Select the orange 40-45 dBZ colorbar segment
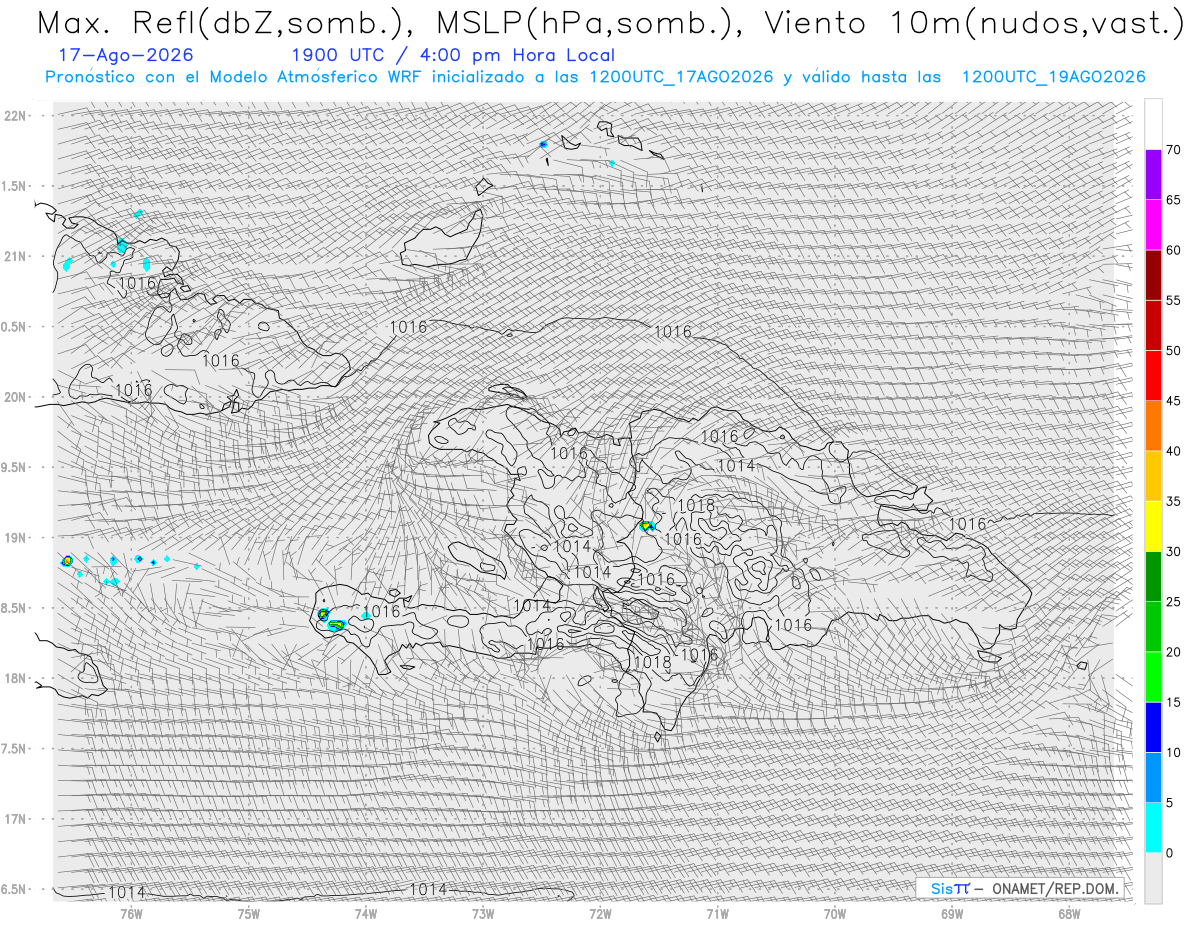Viewport: 1200px width, 927px height. tap(1153, 426)
